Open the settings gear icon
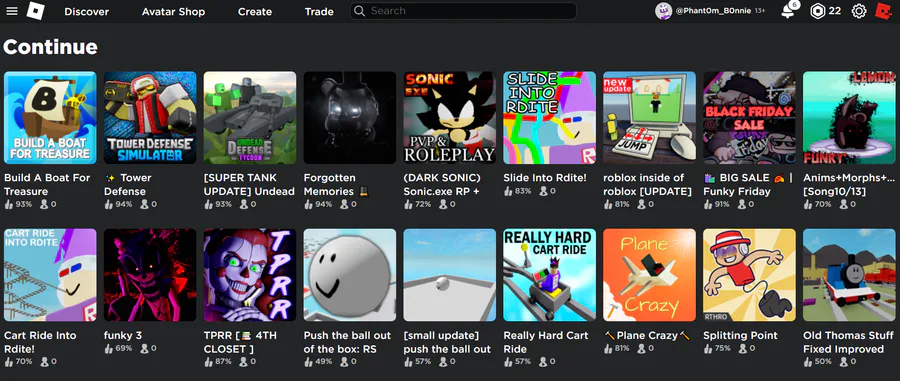This screenshot has width=900, height=381. 859,11
